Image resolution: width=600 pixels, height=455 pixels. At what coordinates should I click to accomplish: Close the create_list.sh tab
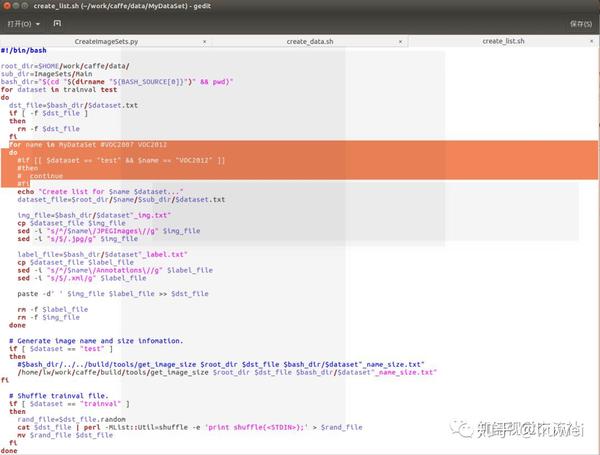(x=591, y=41)
